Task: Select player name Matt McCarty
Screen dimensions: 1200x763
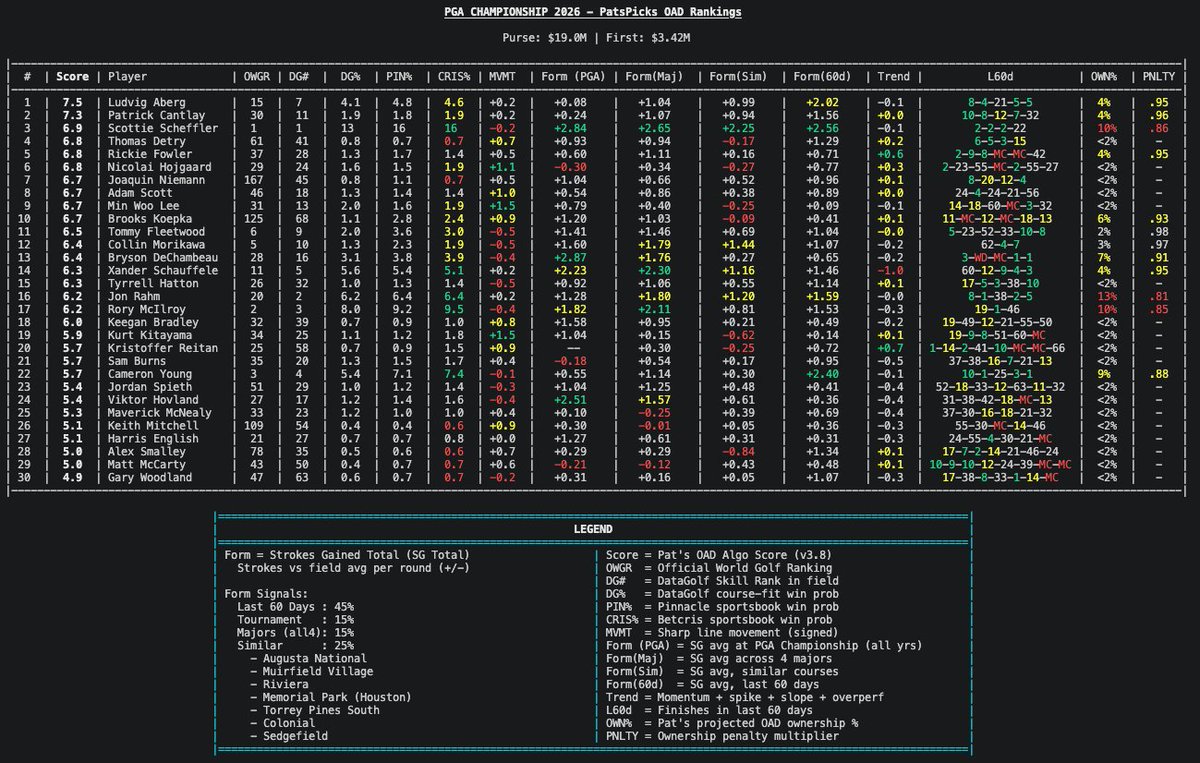Action: pos(151,466)
